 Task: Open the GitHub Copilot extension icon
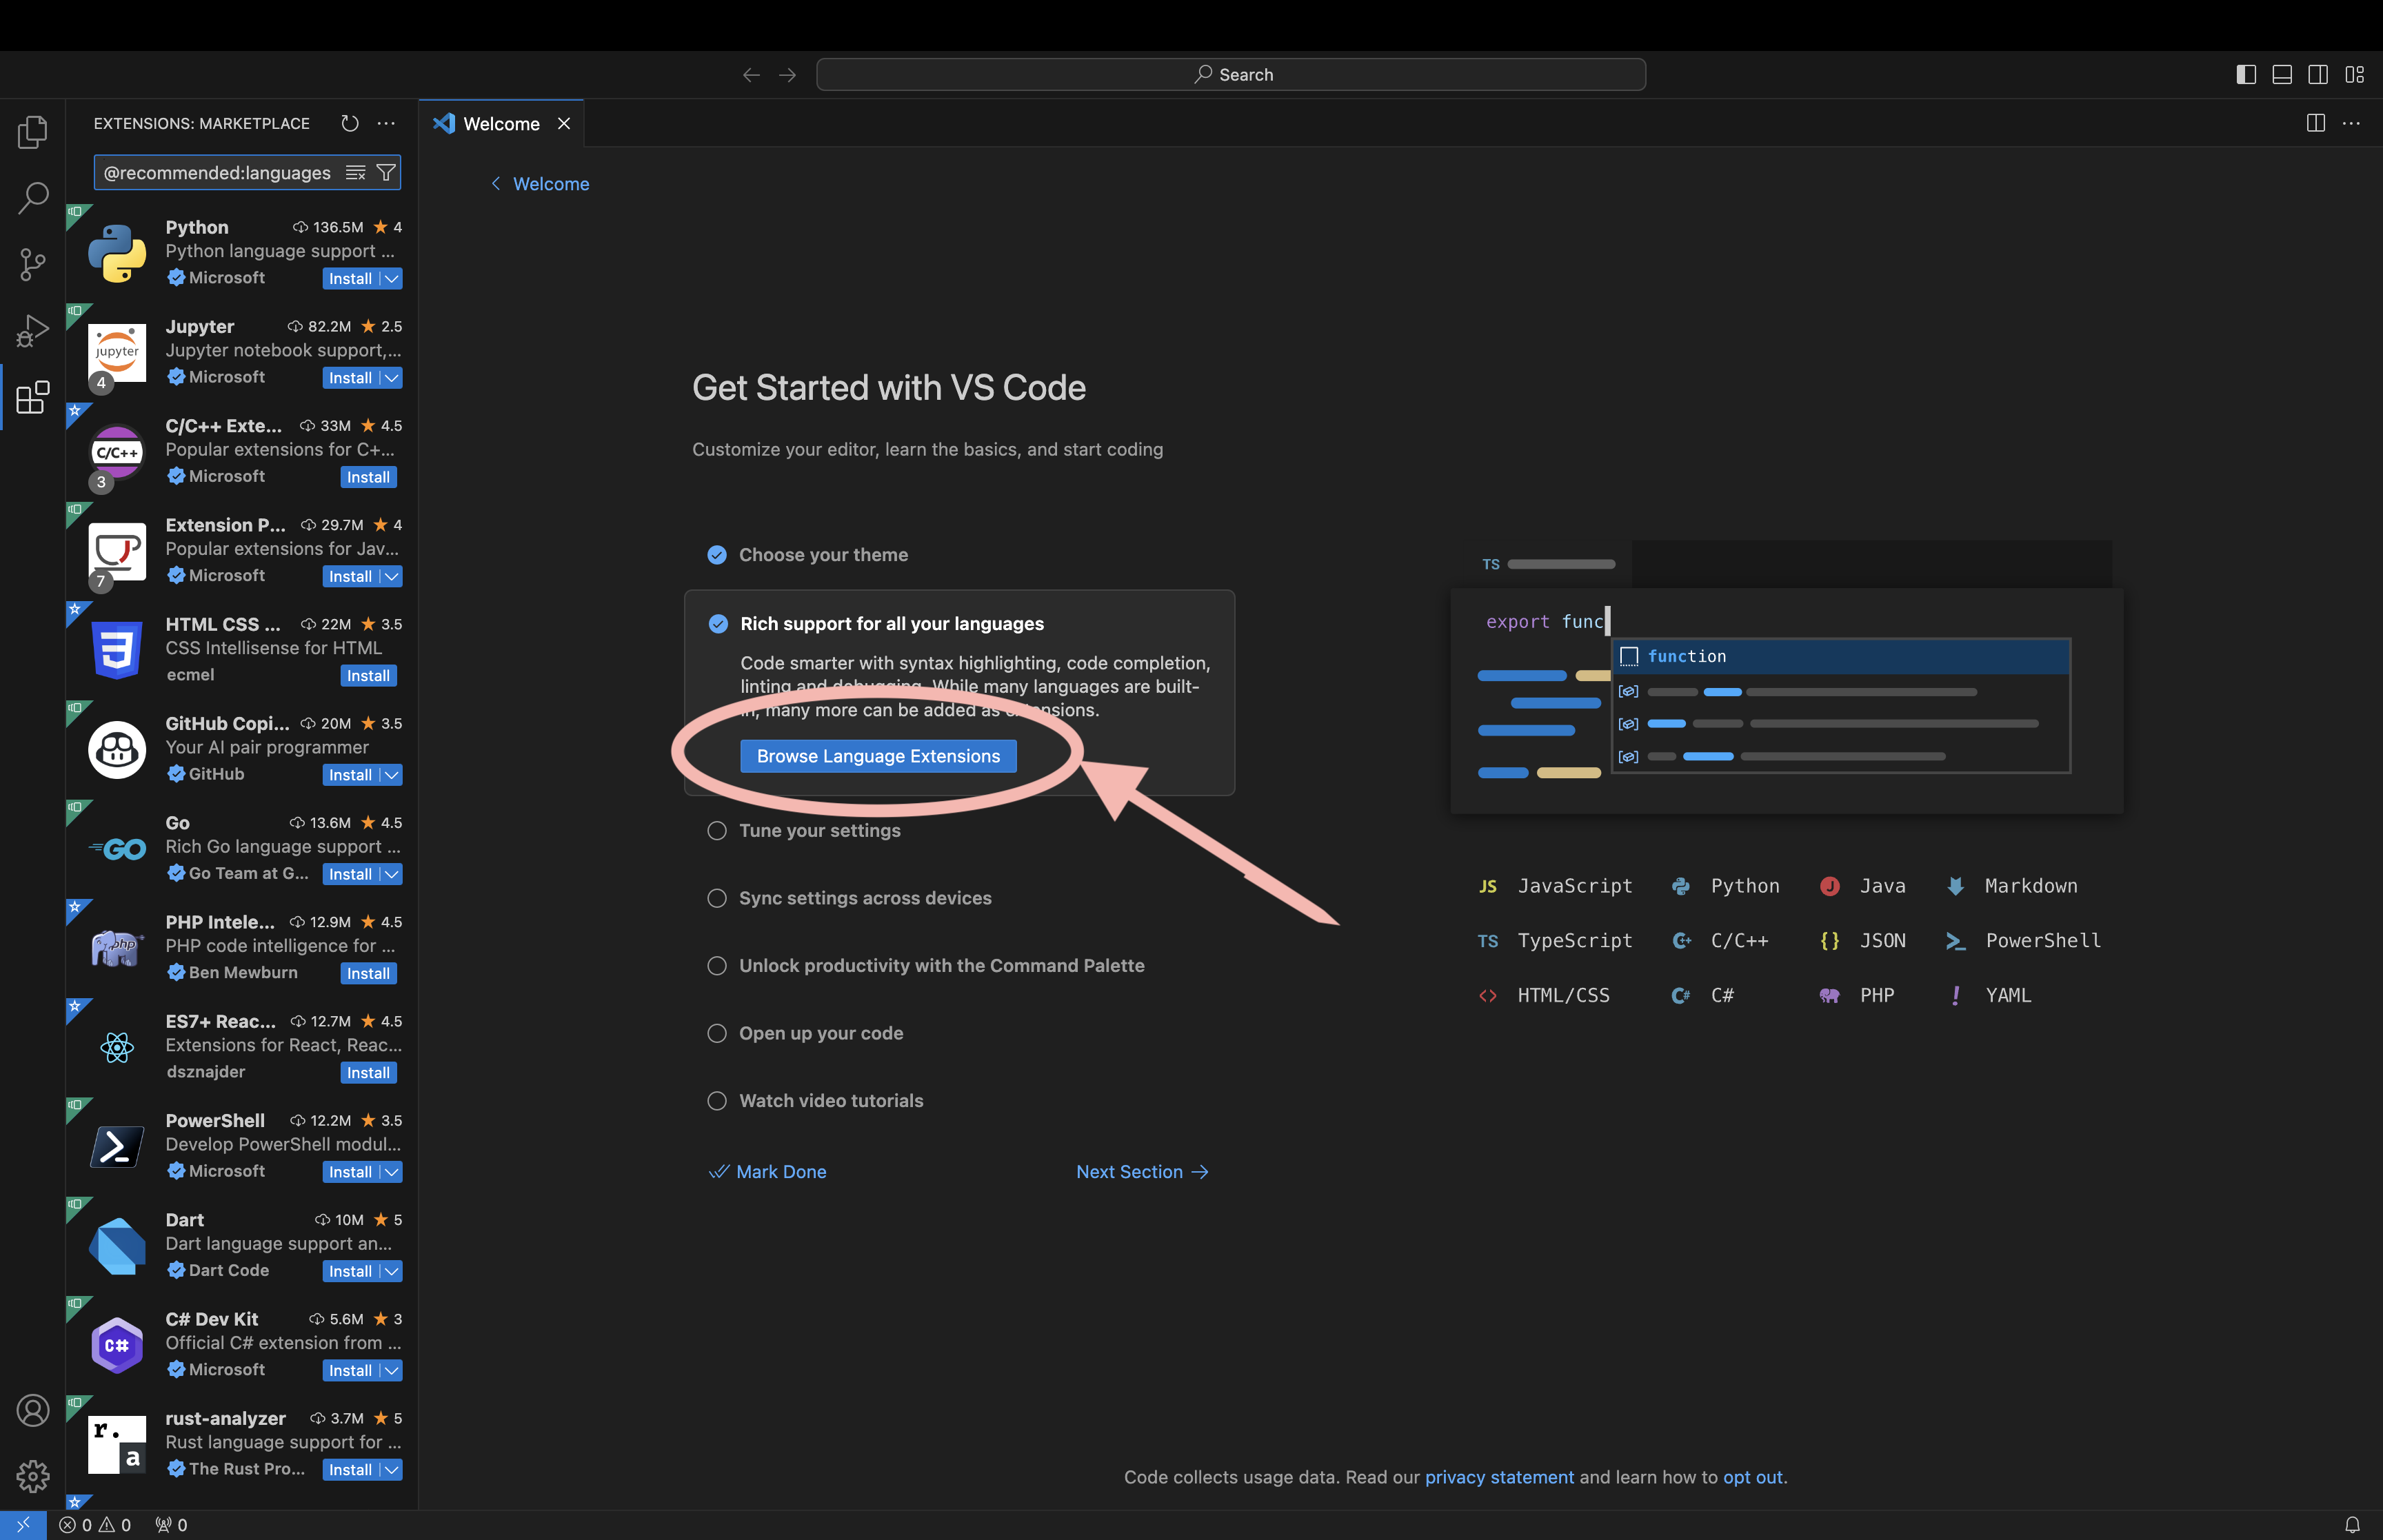[117, 749]
